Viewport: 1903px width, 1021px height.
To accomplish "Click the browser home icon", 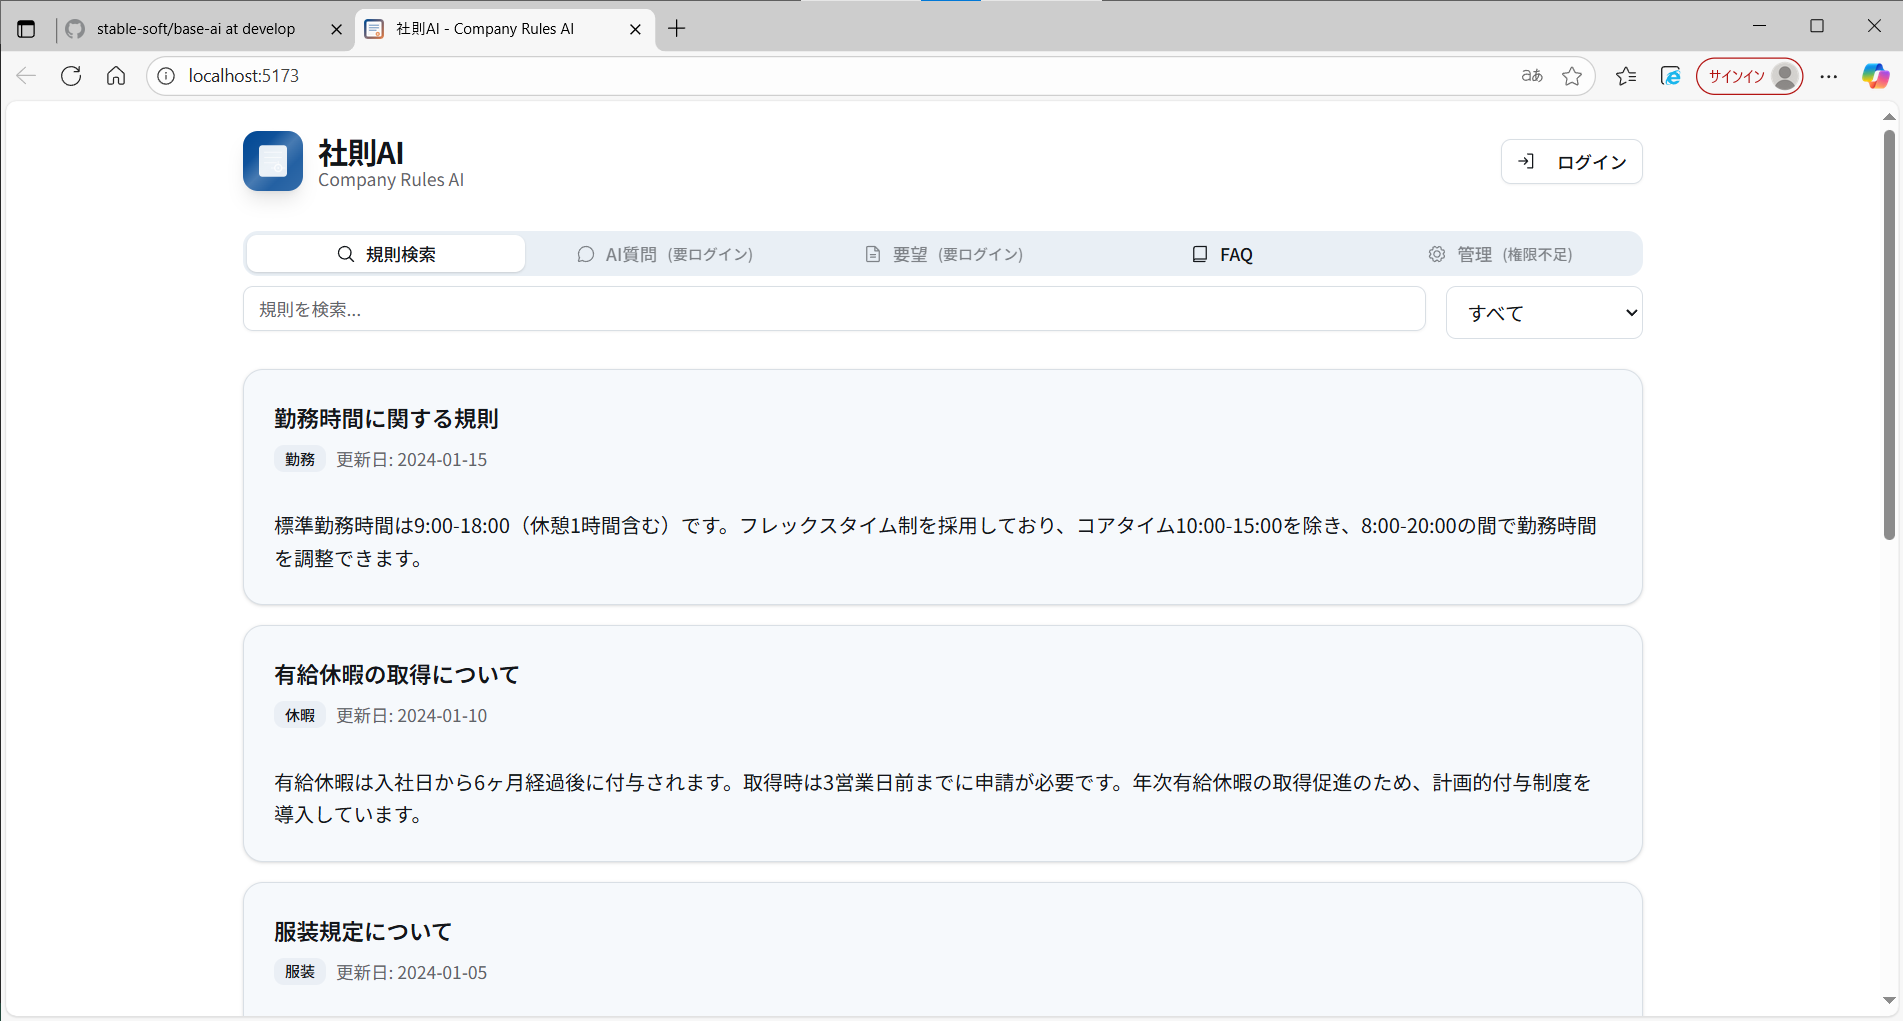I will pos(116,76).
